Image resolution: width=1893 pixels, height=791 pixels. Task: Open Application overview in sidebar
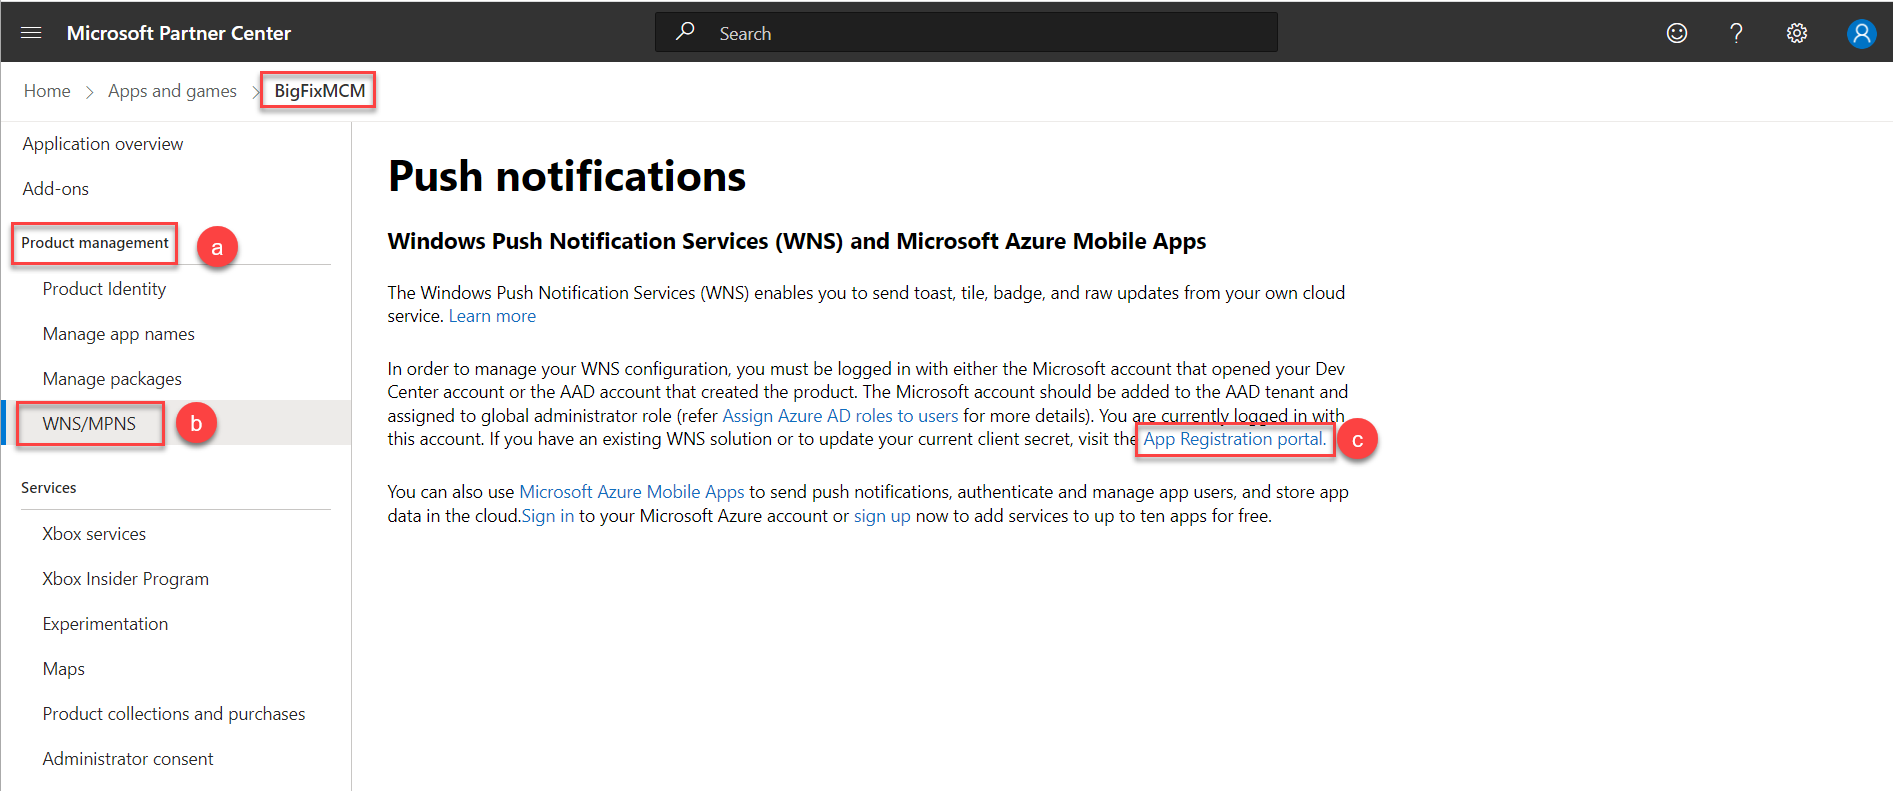103,144
